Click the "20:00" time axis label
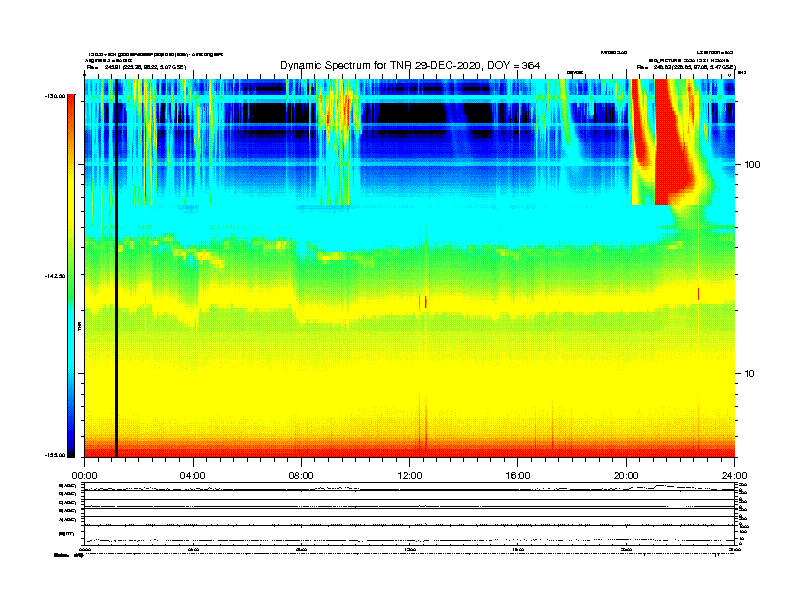 click(626, 476)
